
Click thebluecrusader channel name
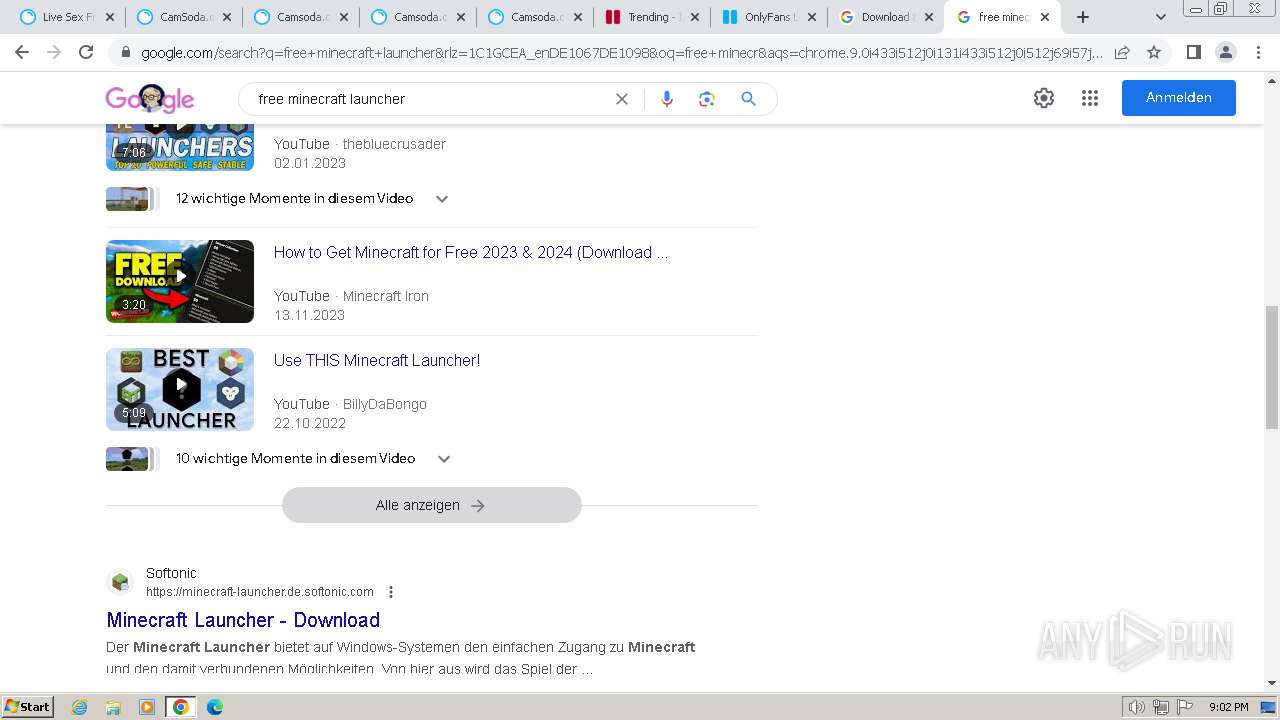tap(394, 144)
